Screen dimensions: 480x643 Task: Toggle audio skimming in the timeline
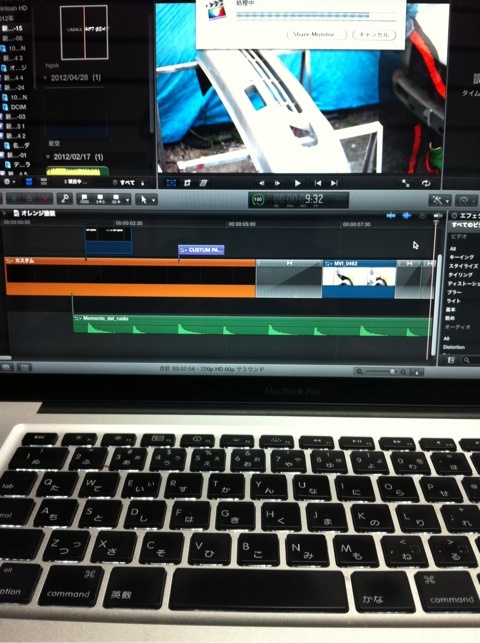(407, 215)
